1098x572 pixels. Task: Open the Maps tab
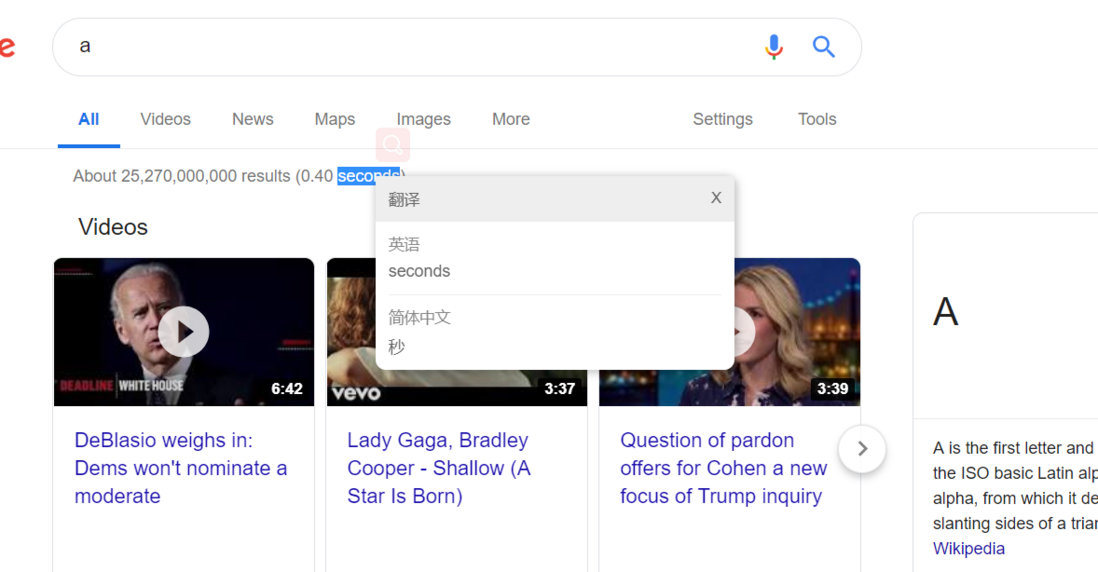coord(335,119)
